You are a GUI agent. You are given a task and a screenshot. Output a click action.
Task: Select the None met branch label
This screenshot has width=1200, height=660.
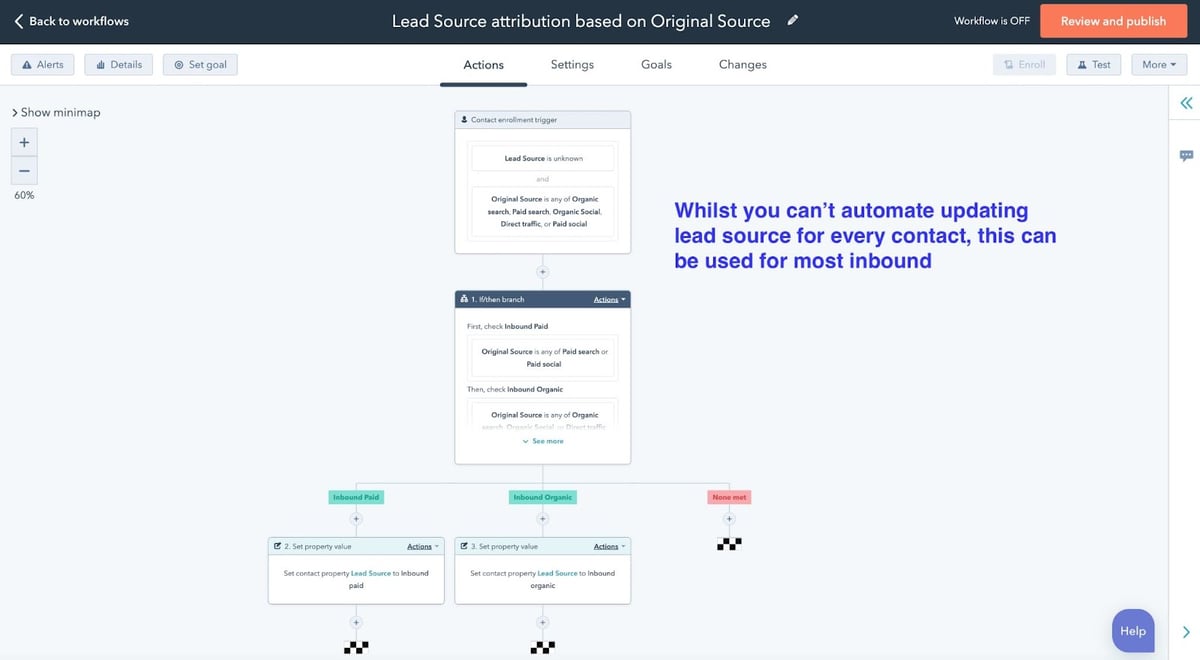[729, 496]
